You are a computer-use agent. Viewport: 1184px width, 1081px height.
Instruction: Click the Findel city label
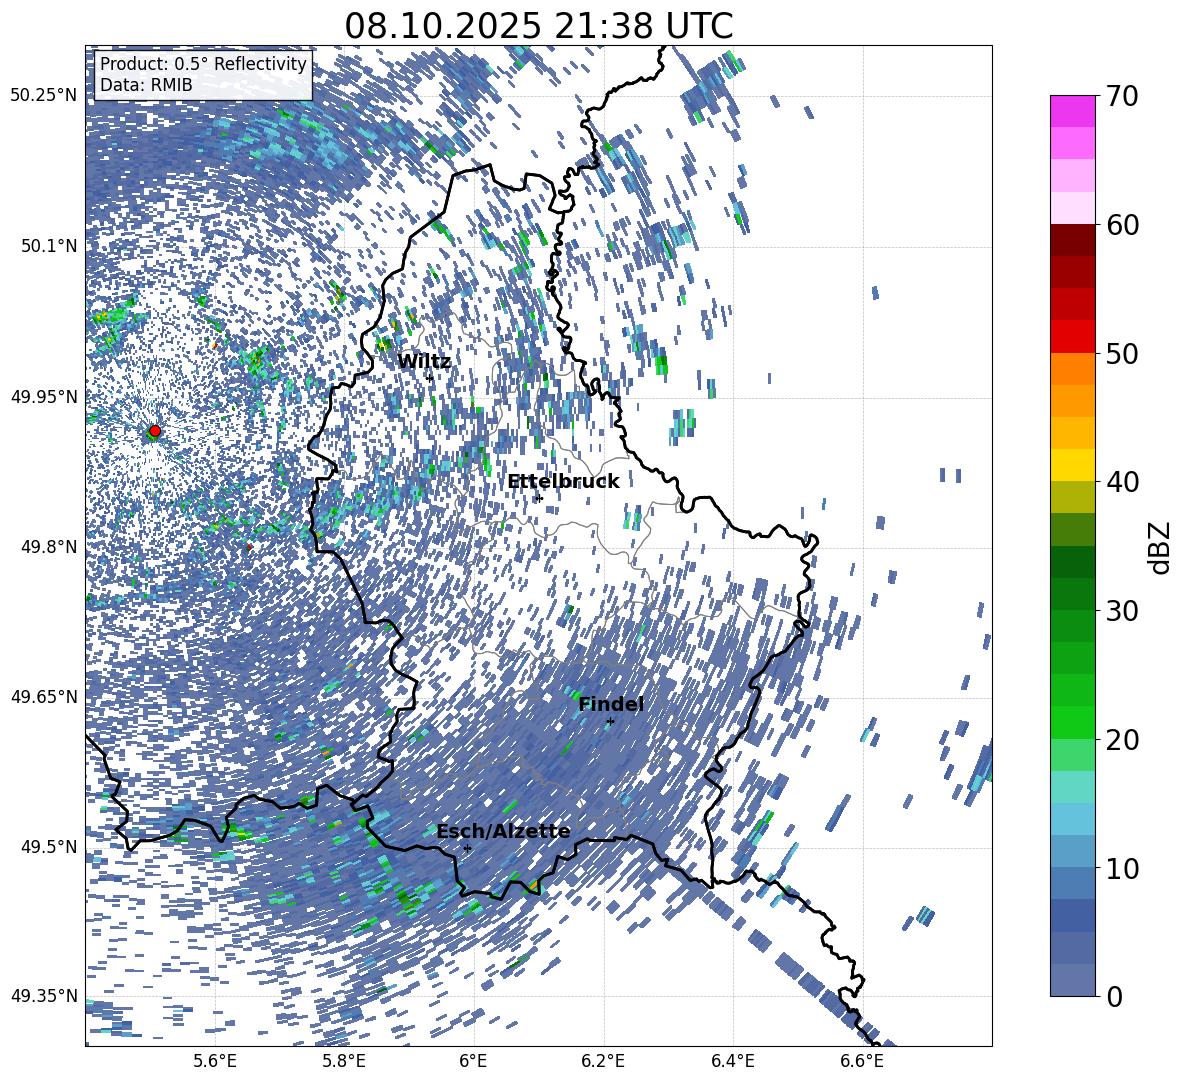point(611,704)
